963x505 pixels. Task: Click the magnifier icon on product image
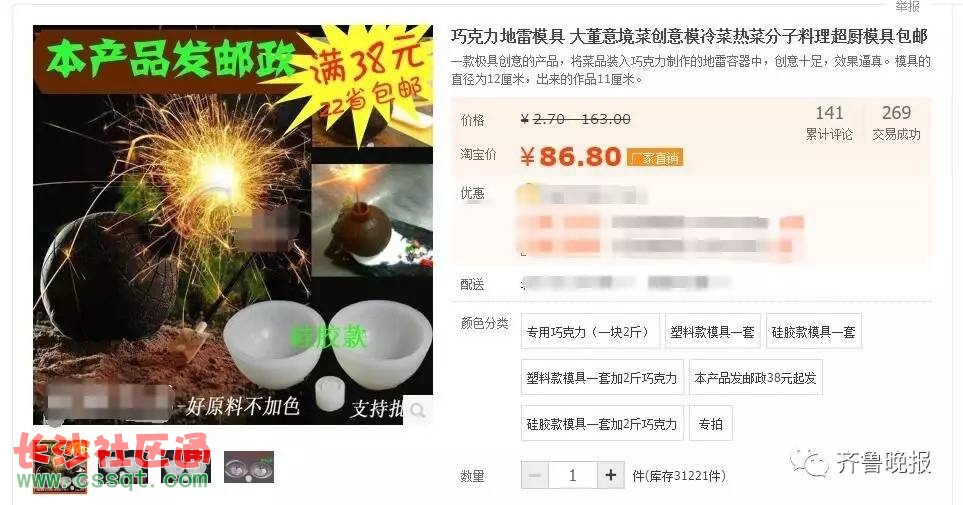point(418,410)
